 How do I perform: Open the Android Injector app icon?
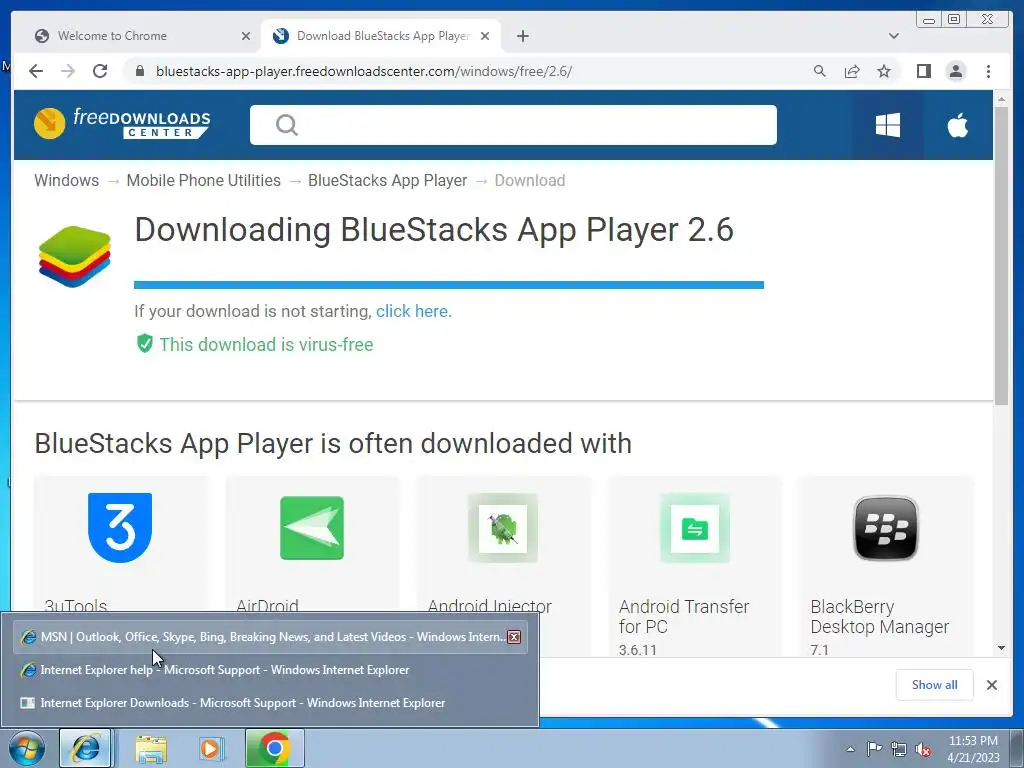tap(503, 528)
